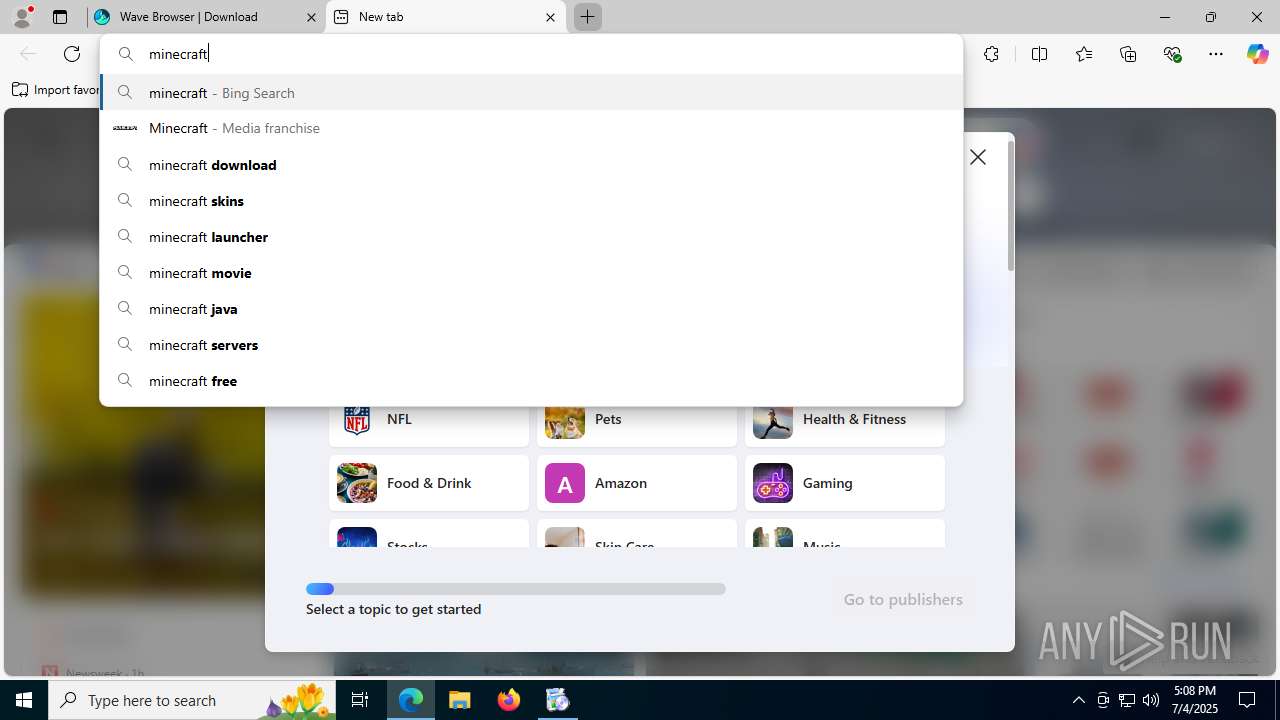The height and width of the screenshot is (720, 1280).
Task: Open Copilot icon in toolbar
Action: [x=1257, y=54]
